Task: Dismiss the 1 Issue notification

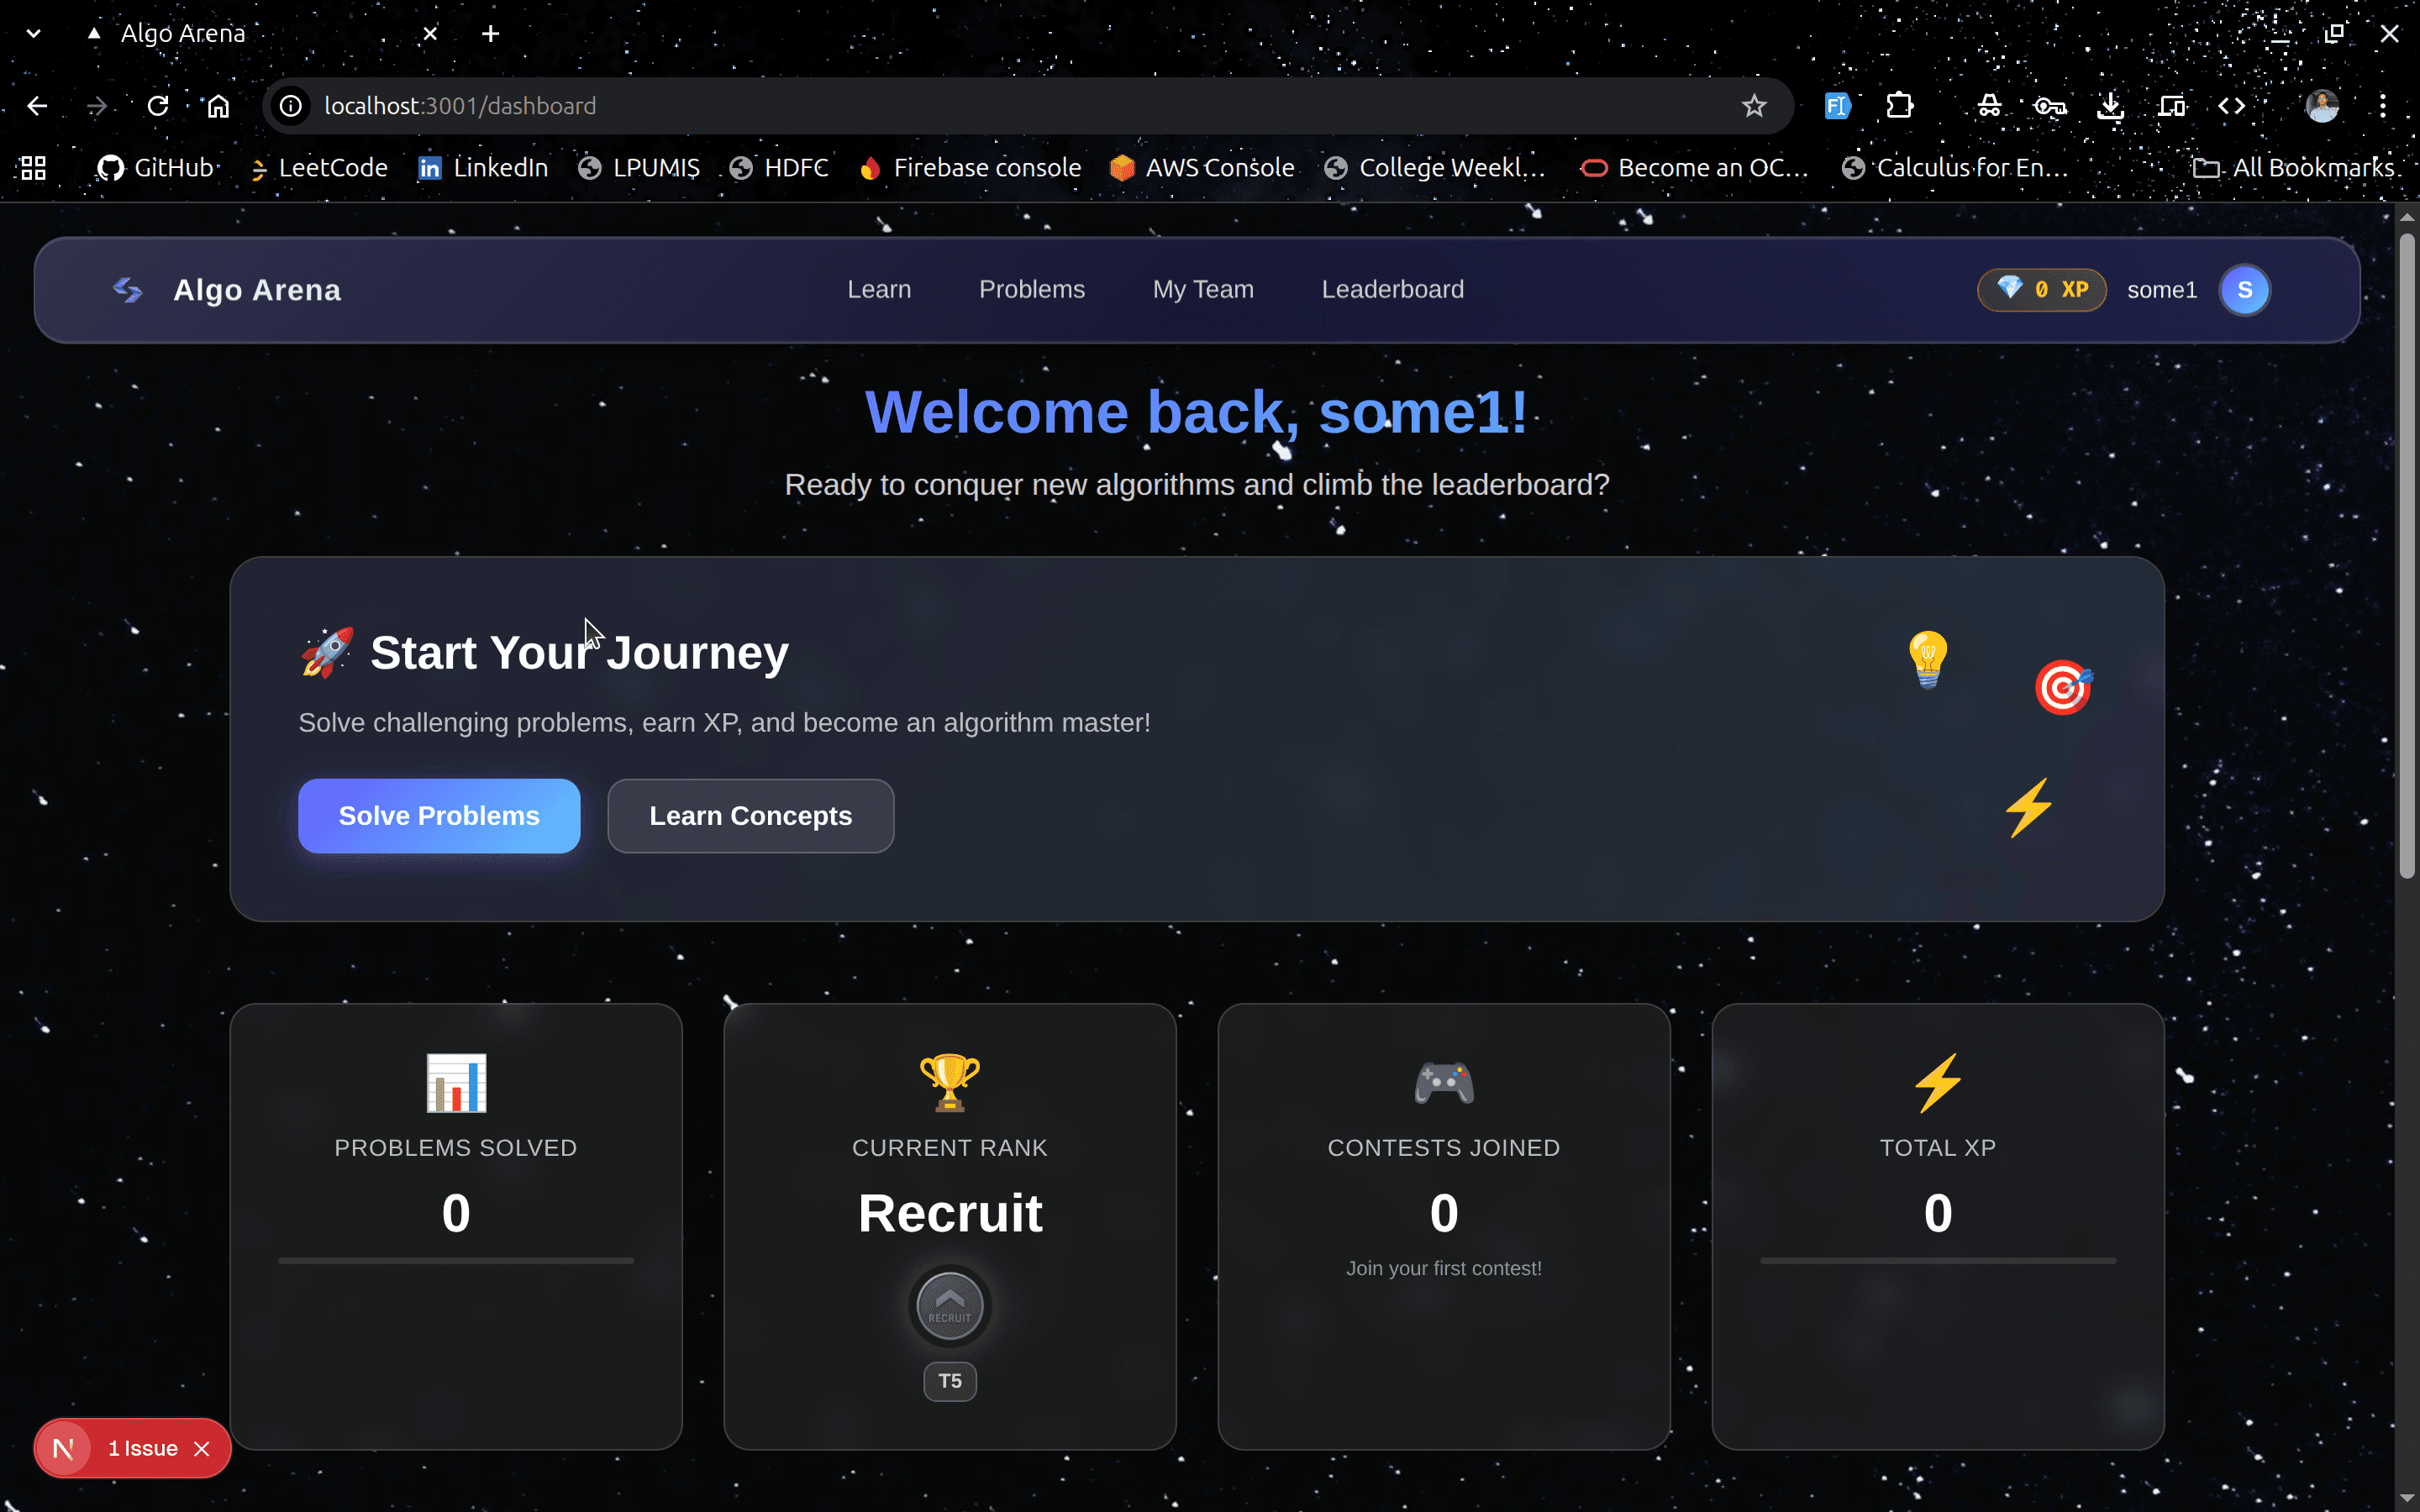Action: [x=203, y=1448]
